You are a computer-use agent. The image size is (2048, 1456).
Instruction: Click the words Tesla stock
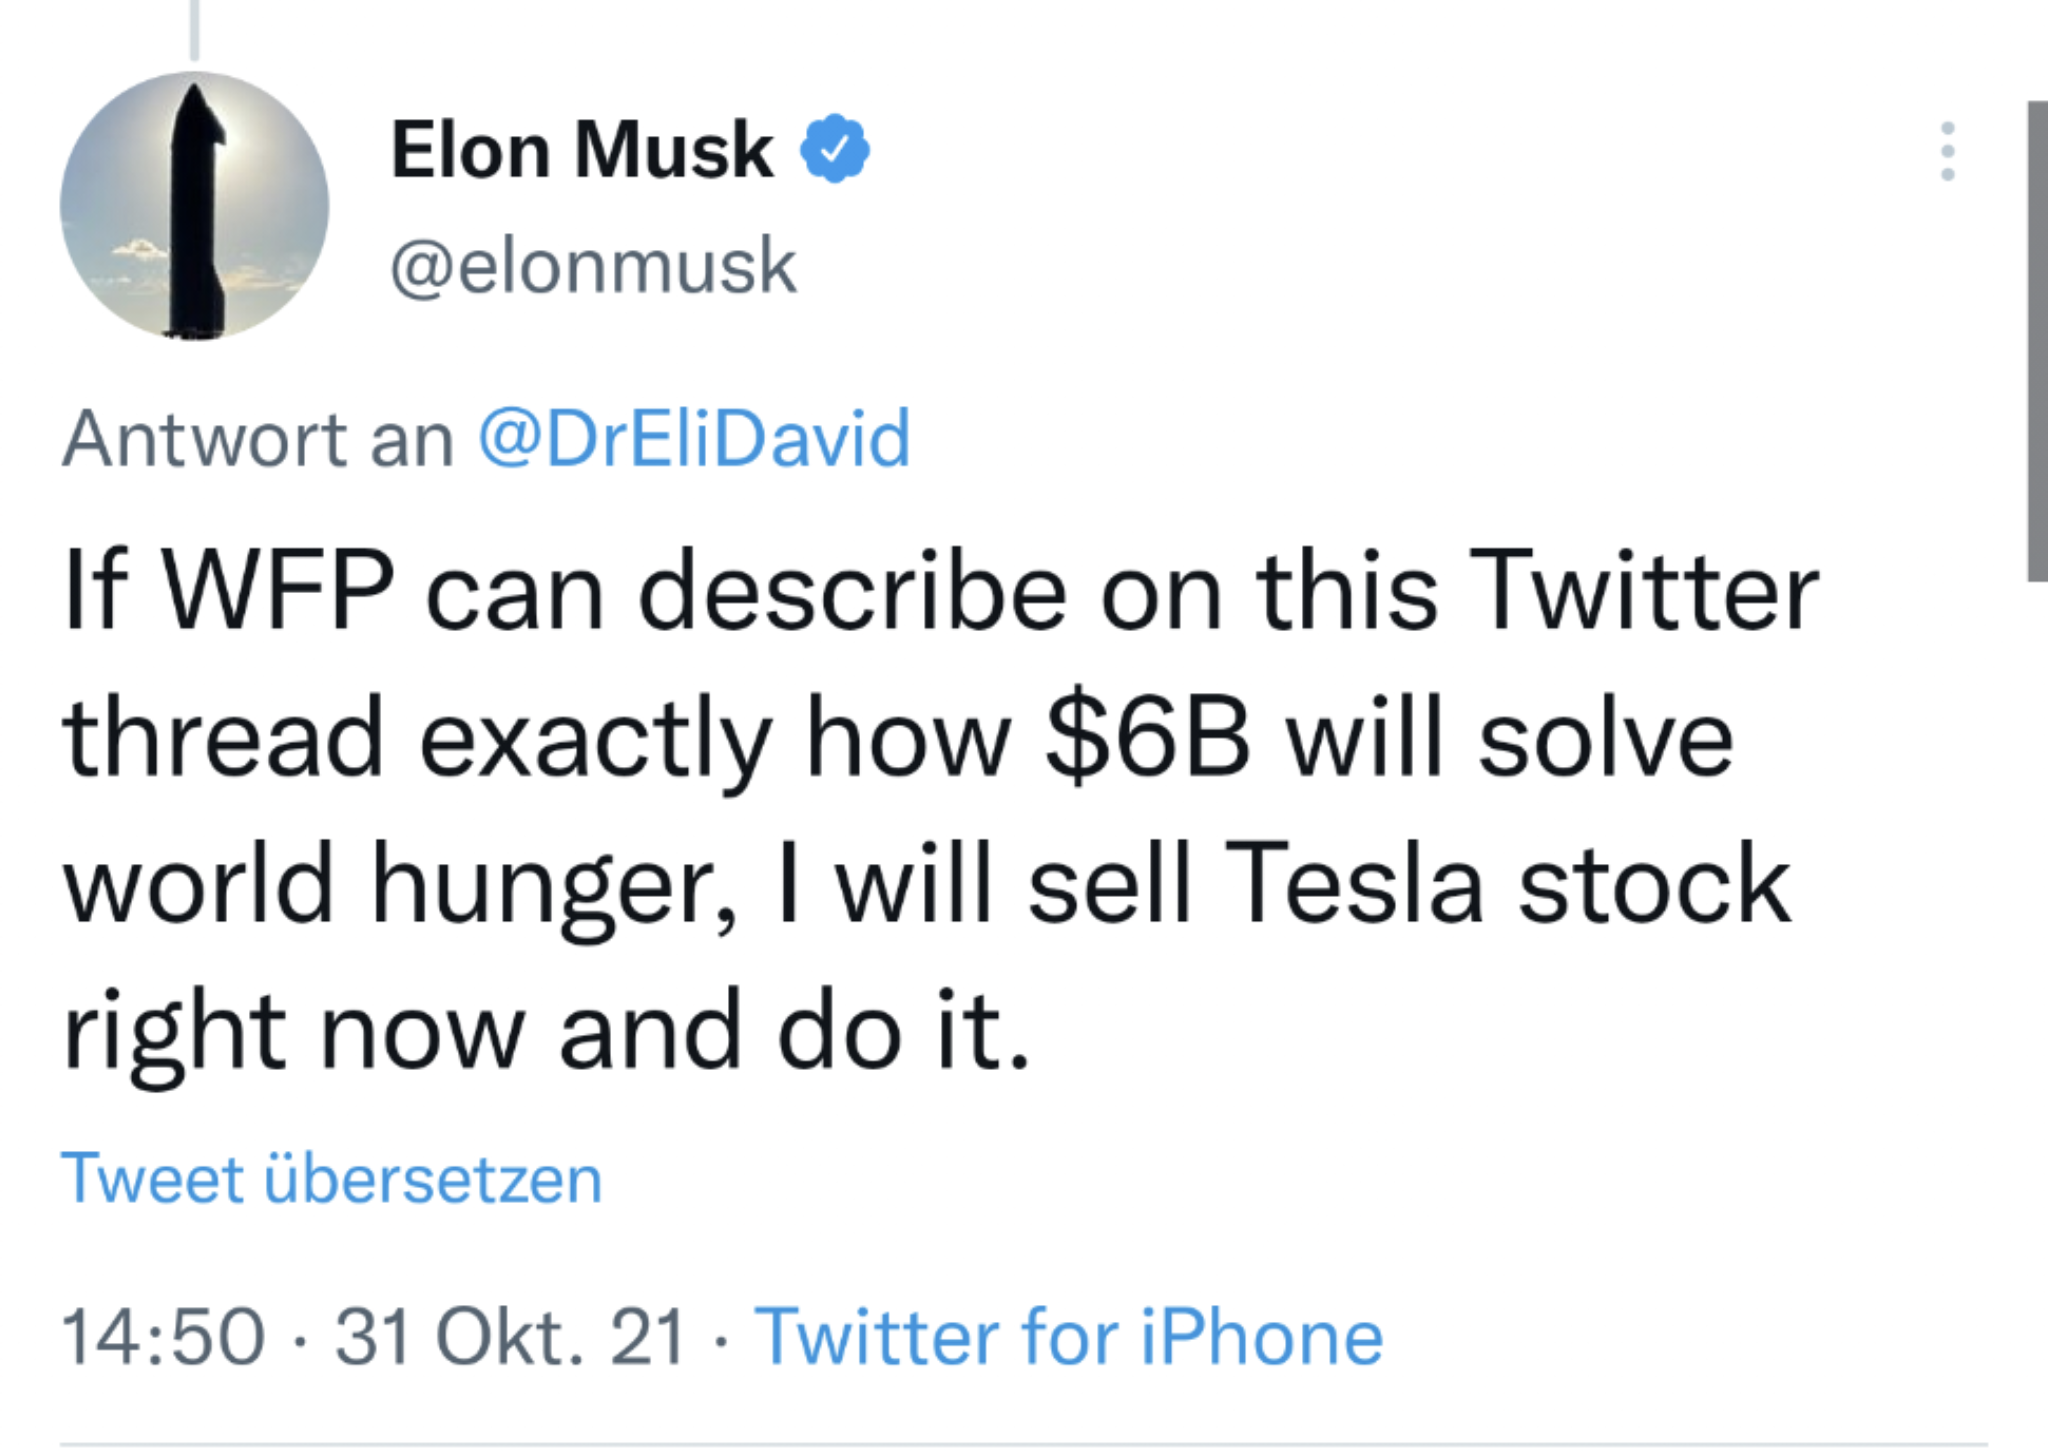click(x=1506, y=884)
